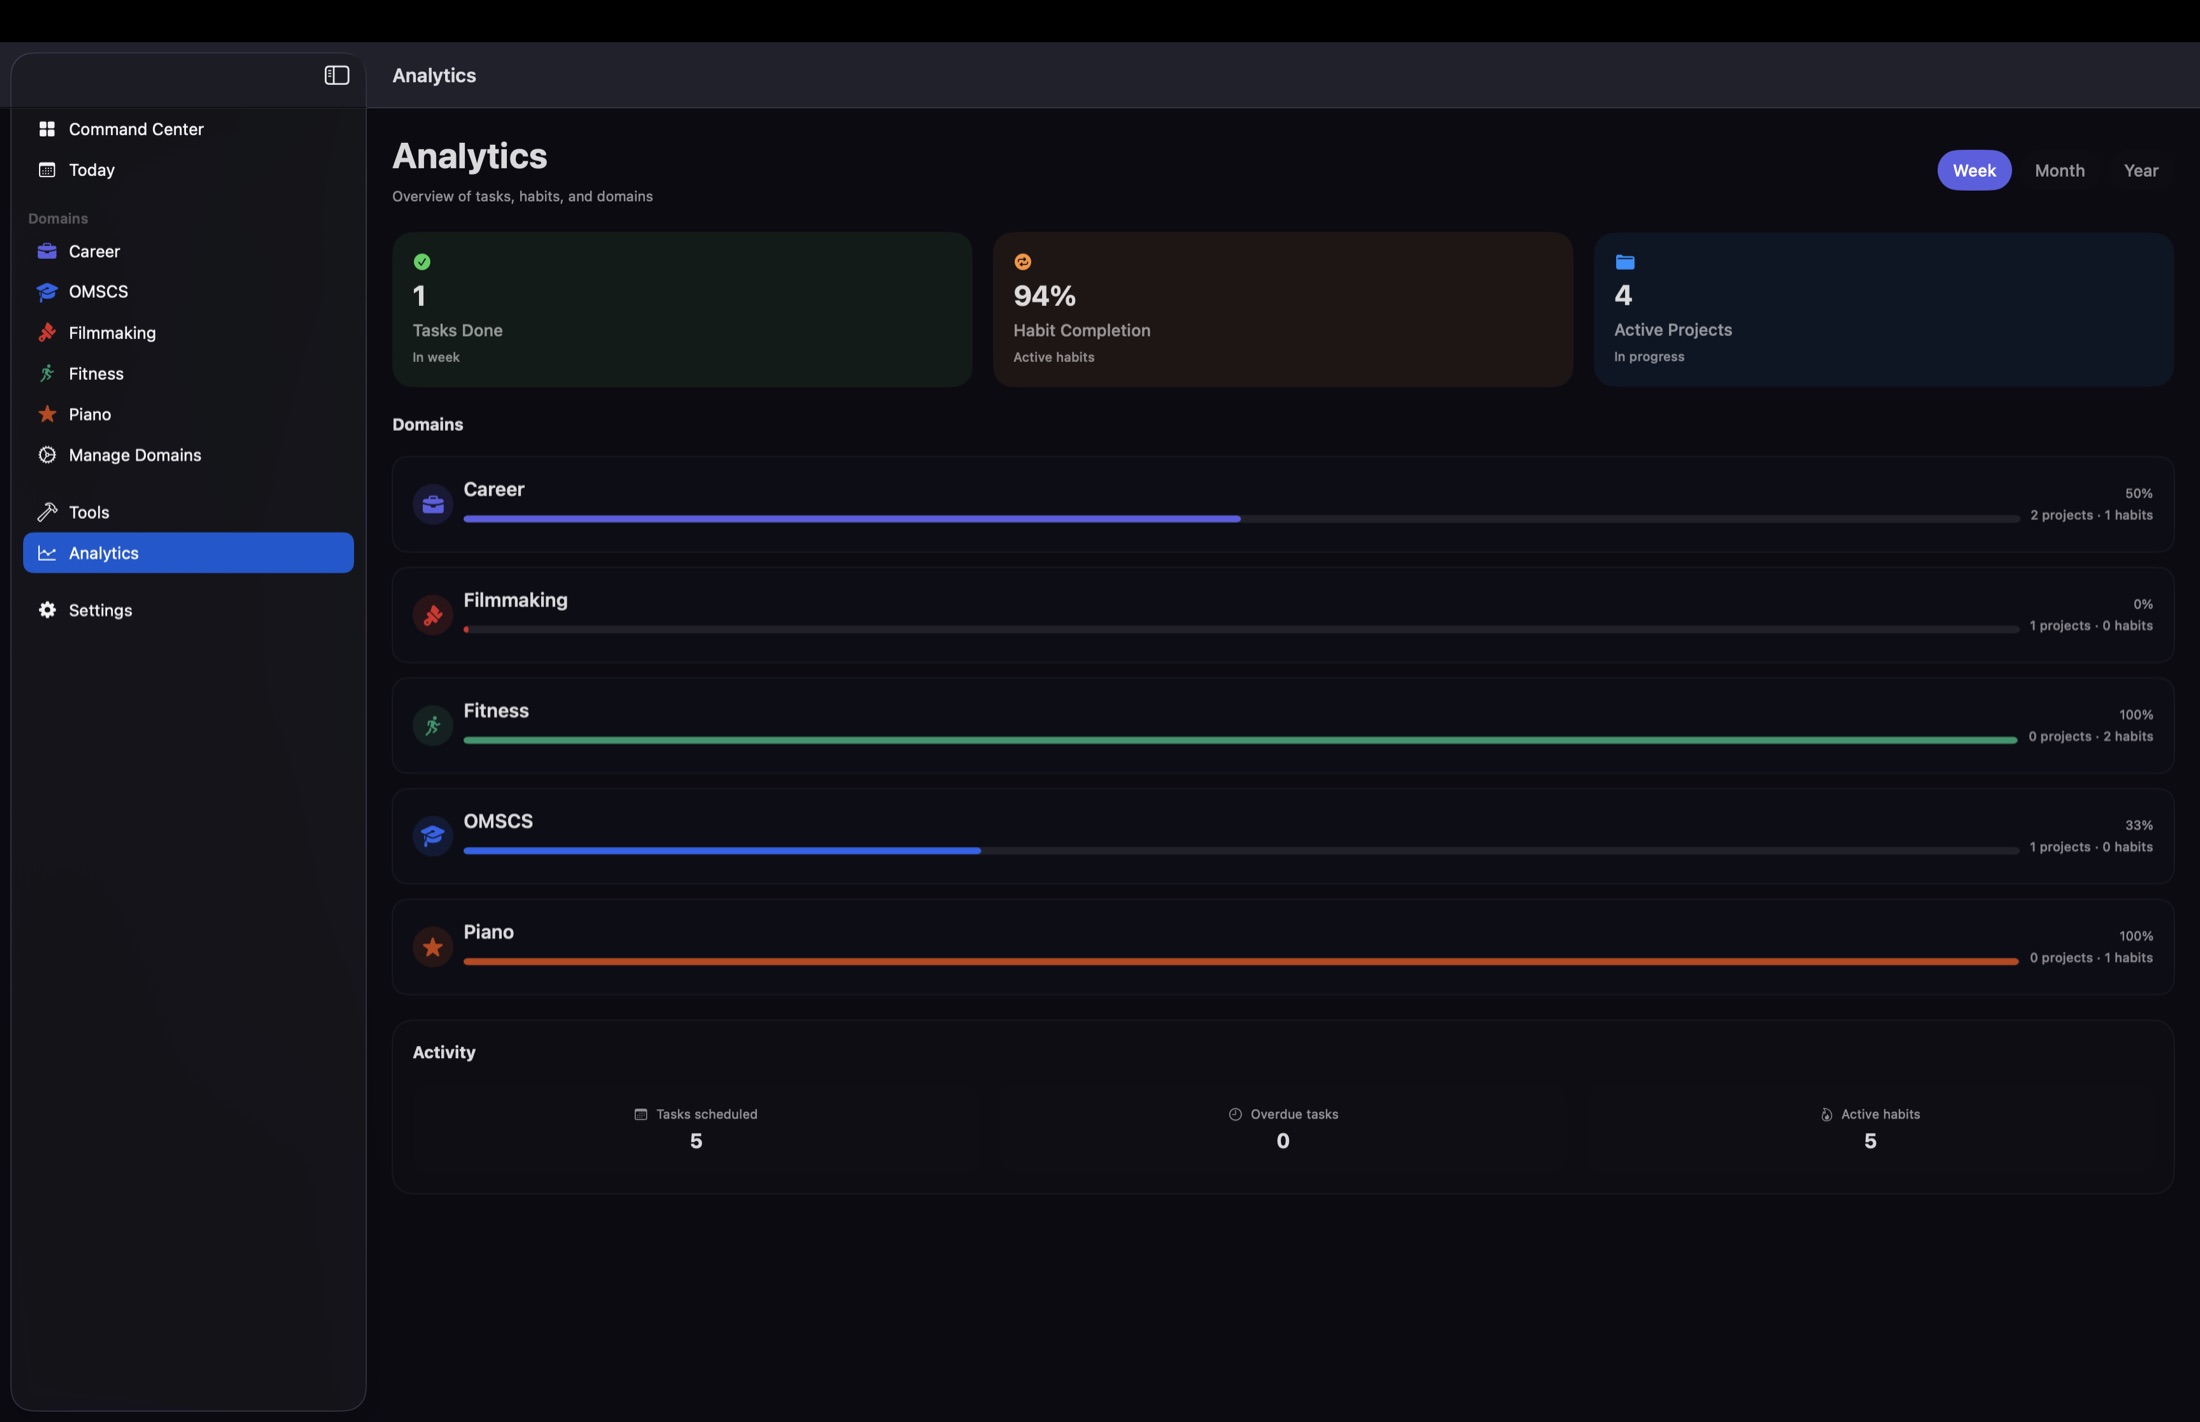Viewport: 2200px width, 1422px height.
Task: Enable the Year time range
Action: tap(2140, 170)
